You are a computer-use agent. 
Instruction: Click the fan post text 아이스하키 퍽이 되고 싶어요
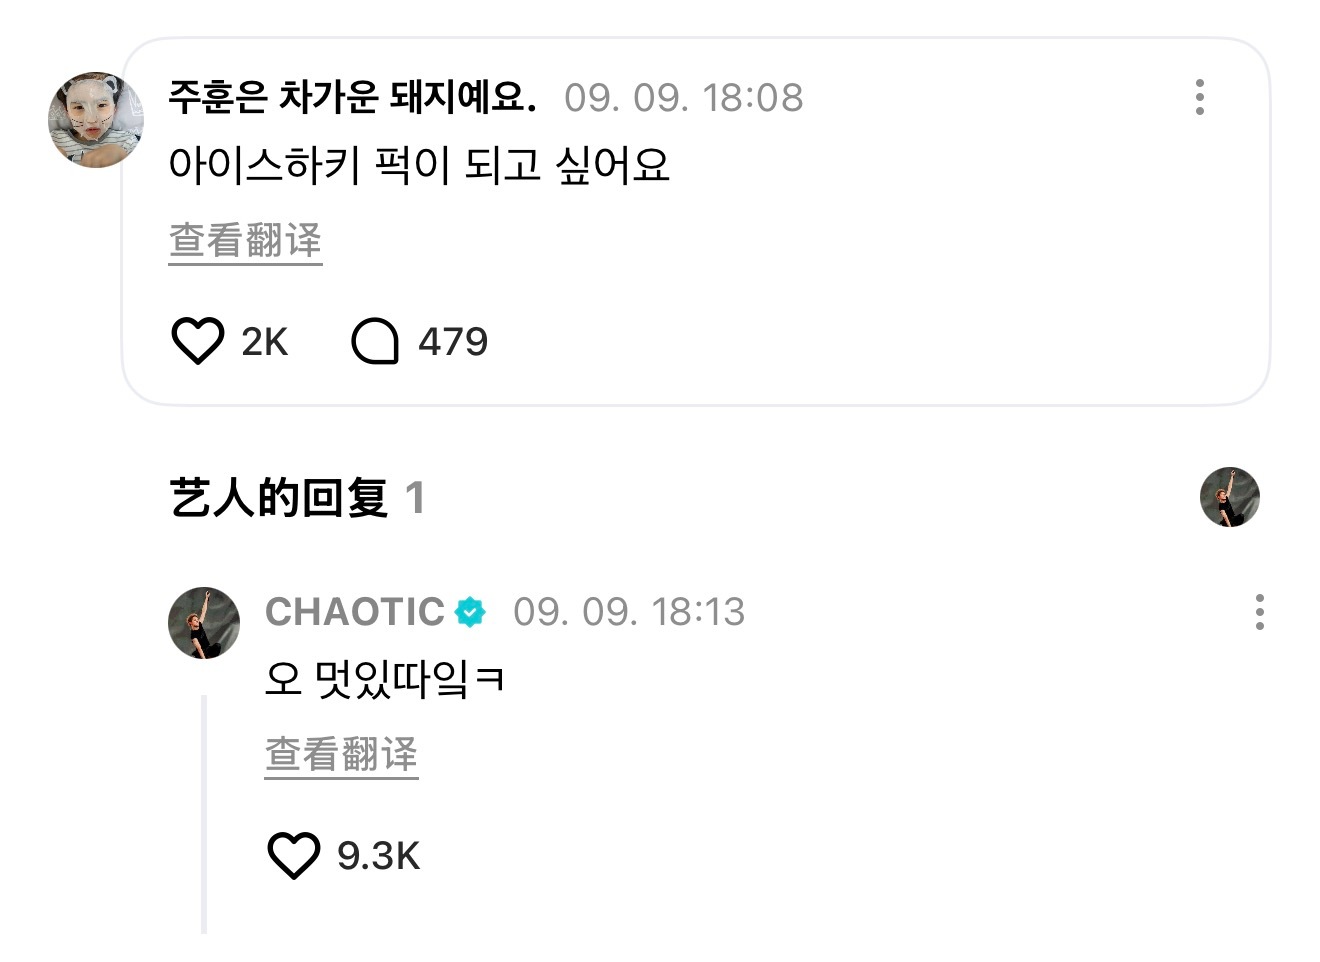(x=419, y=165)
